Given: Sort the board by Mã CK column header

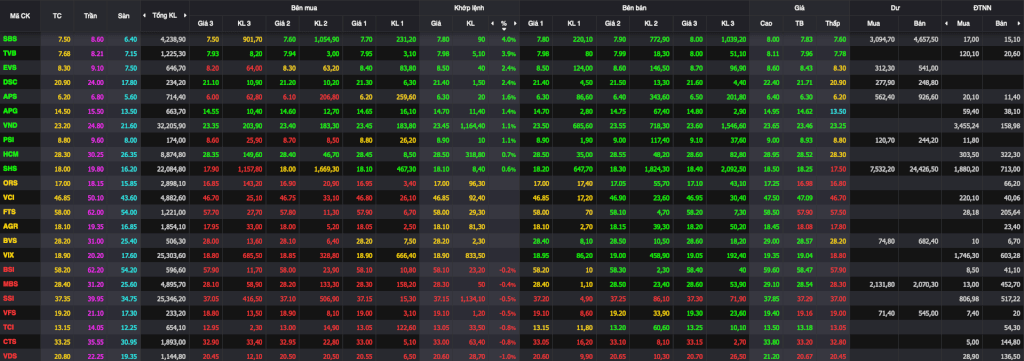Looking at the screenshot, I should coord(14,14).
